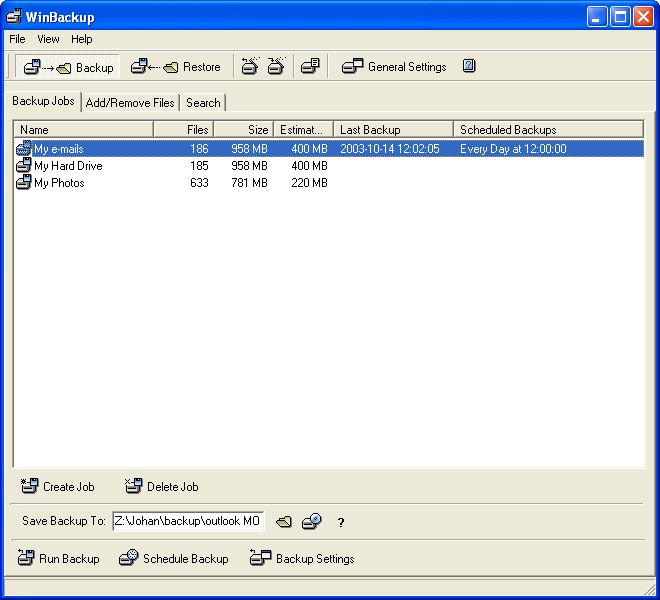
Task: Click the My Photos job icon
Action: [x=24, y=182]
